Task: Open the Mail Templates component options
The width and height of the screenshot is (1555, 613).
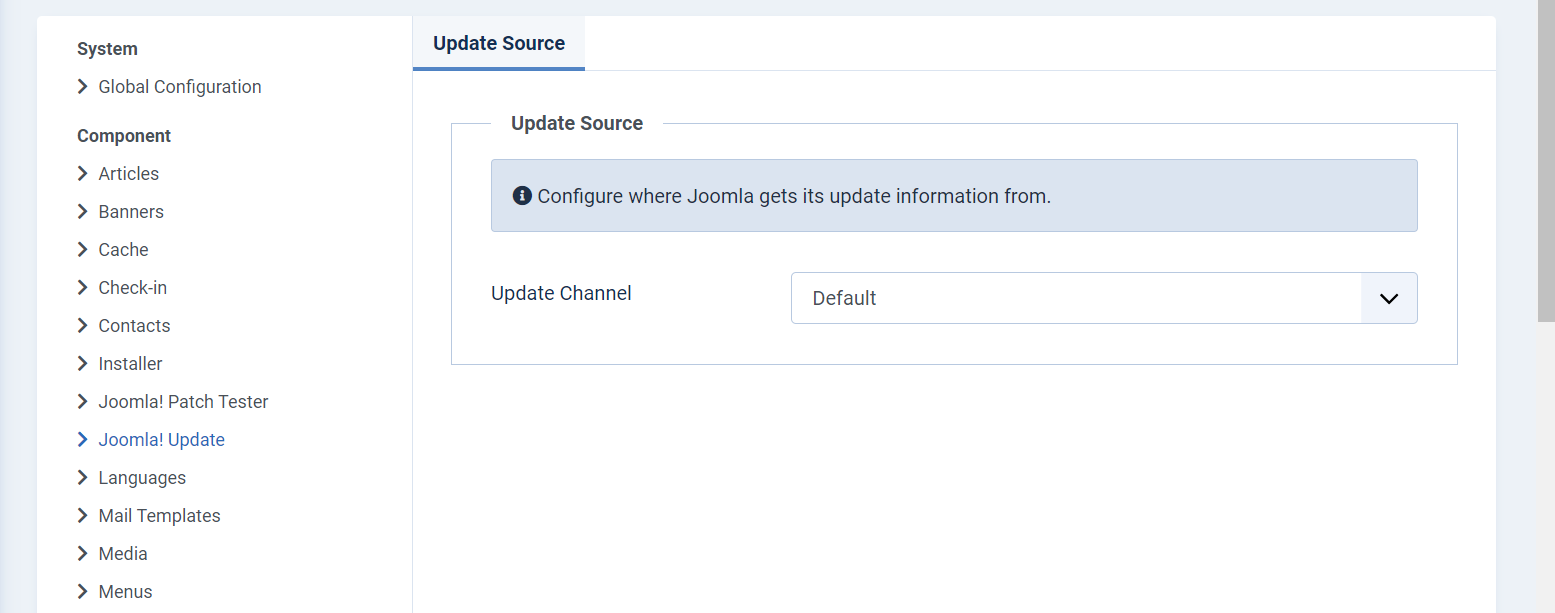Action: [x=160, y=516]
